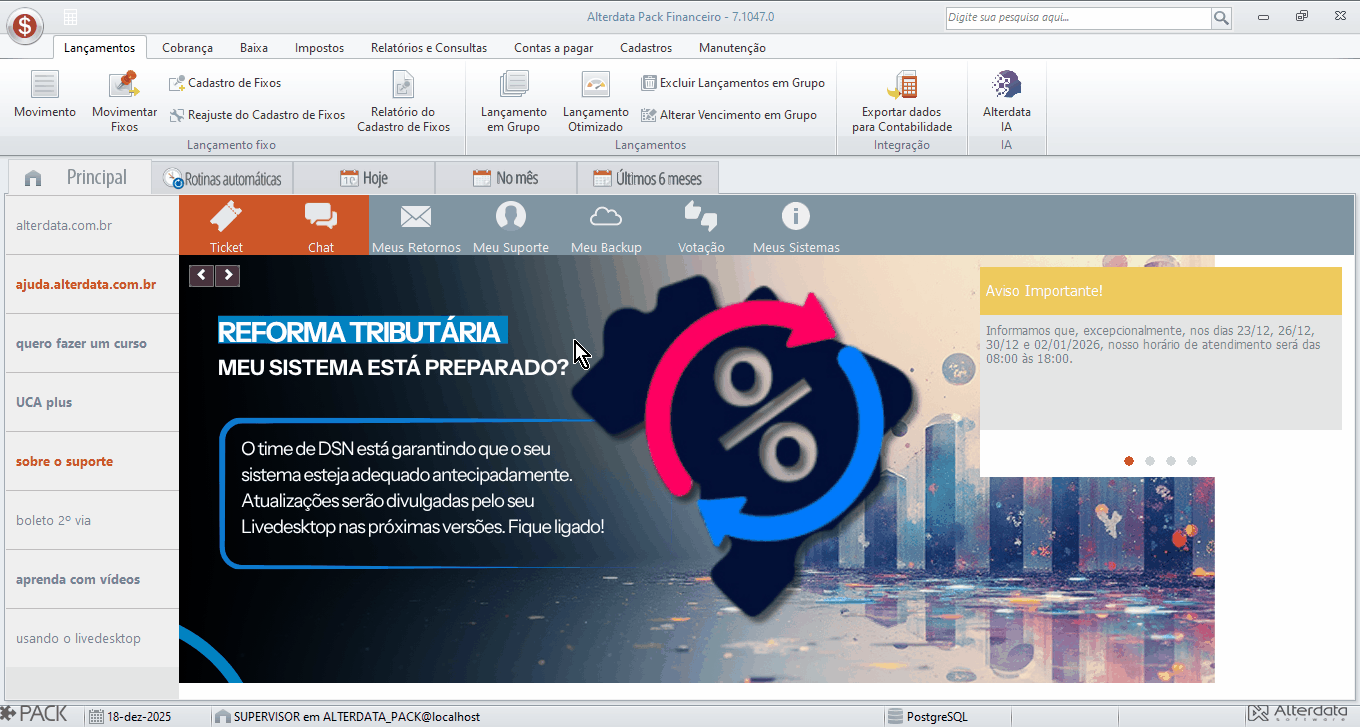This screenshot has height=727, width=1360.
Task: Click the PACK logo in status bar
Action: click(x=35, y=714)
